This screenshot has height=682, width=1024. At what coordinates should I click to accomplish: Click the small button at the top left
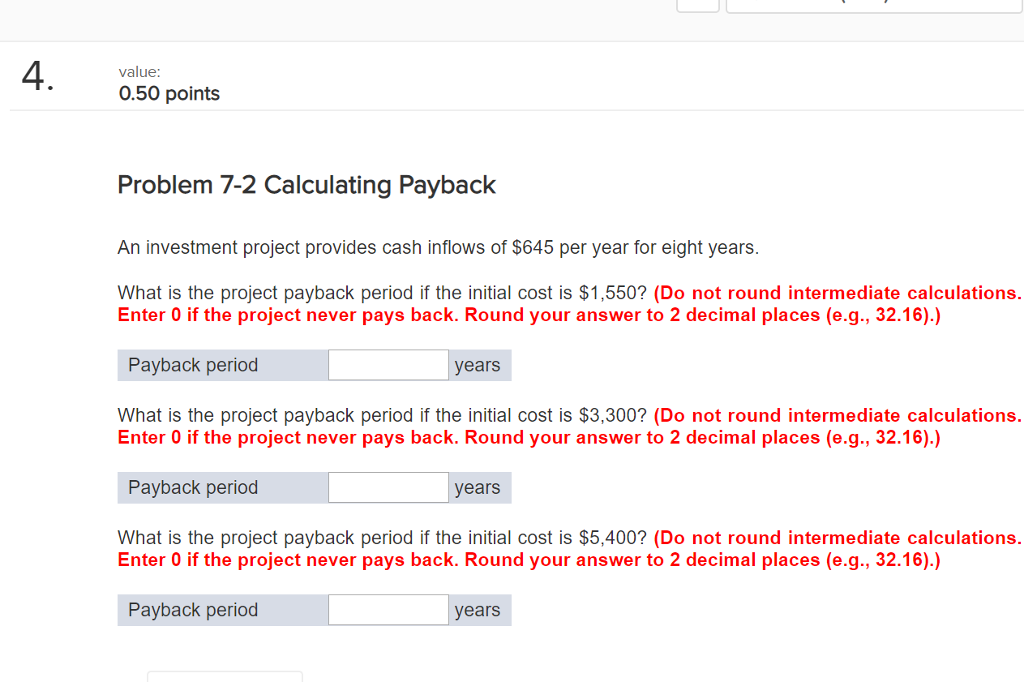pyautogui.click(x=697, y=4)
